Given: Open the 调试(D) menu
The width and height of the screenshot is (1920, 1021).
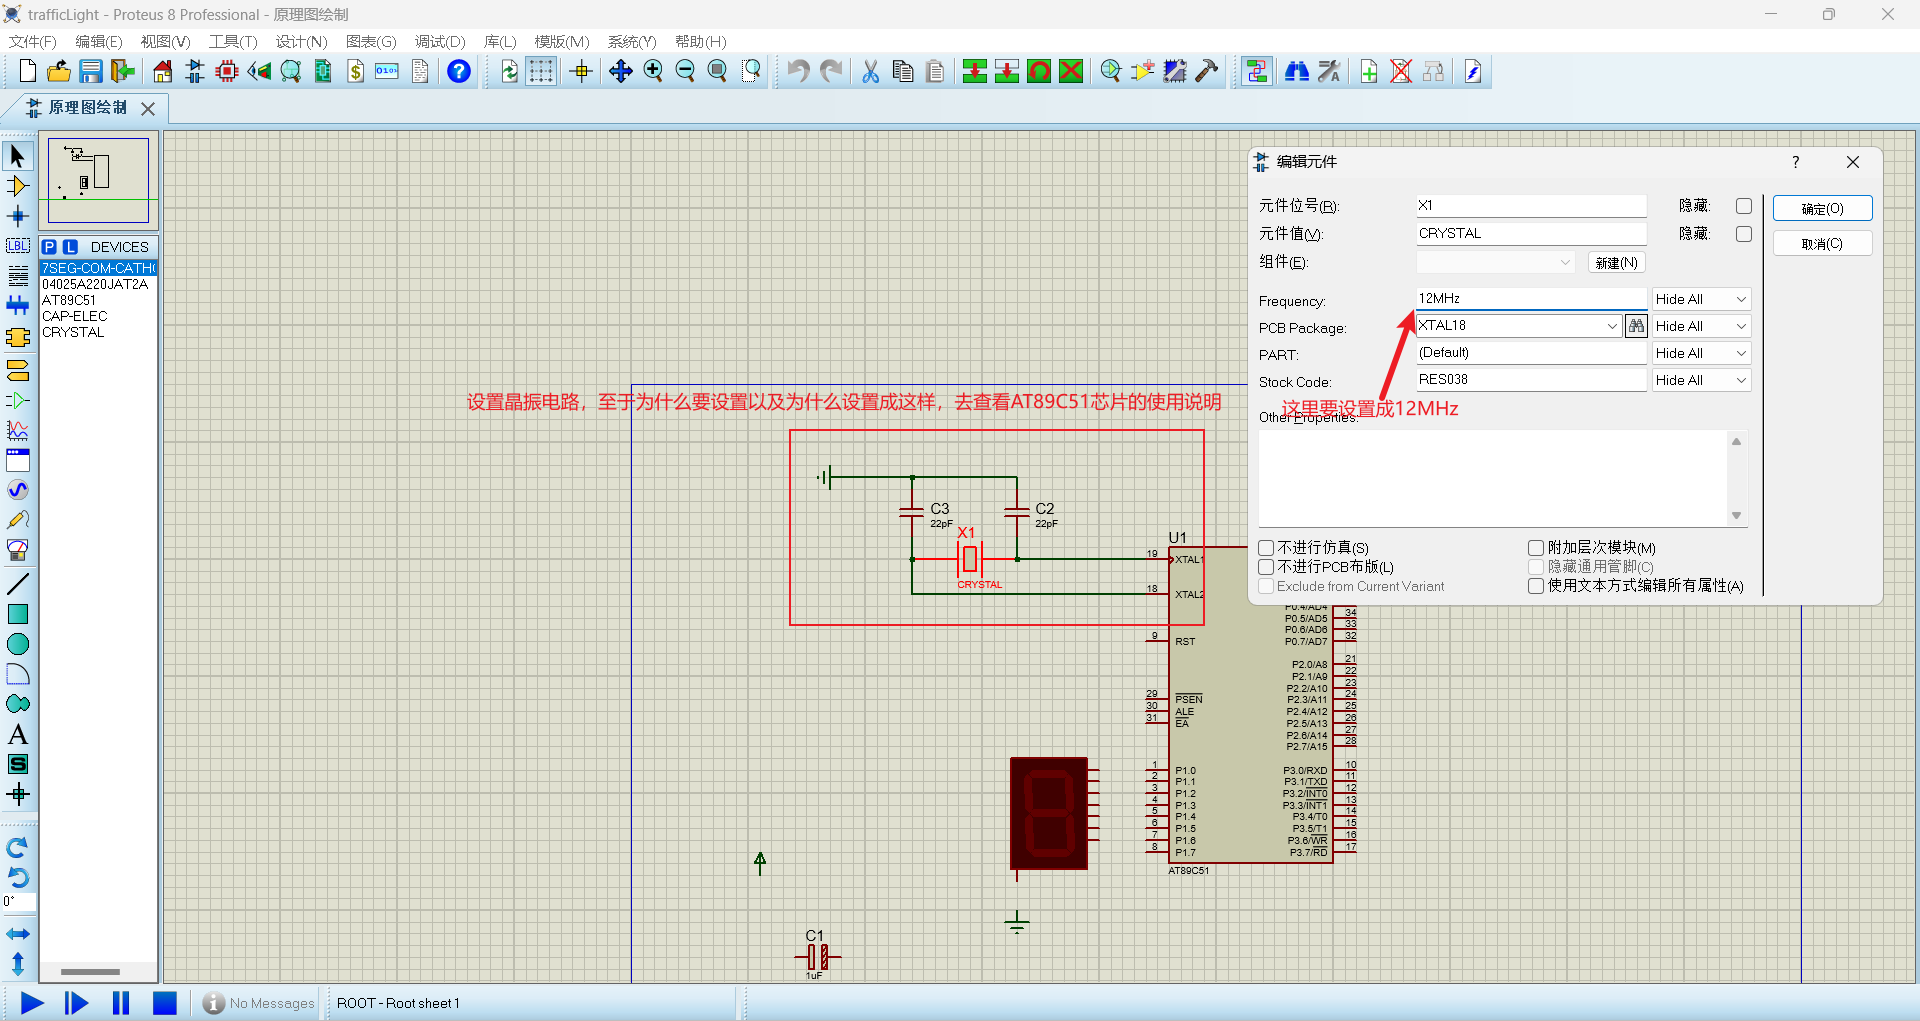Looking at the screenshot, I should pyautogui.click(x=440, y=41).
